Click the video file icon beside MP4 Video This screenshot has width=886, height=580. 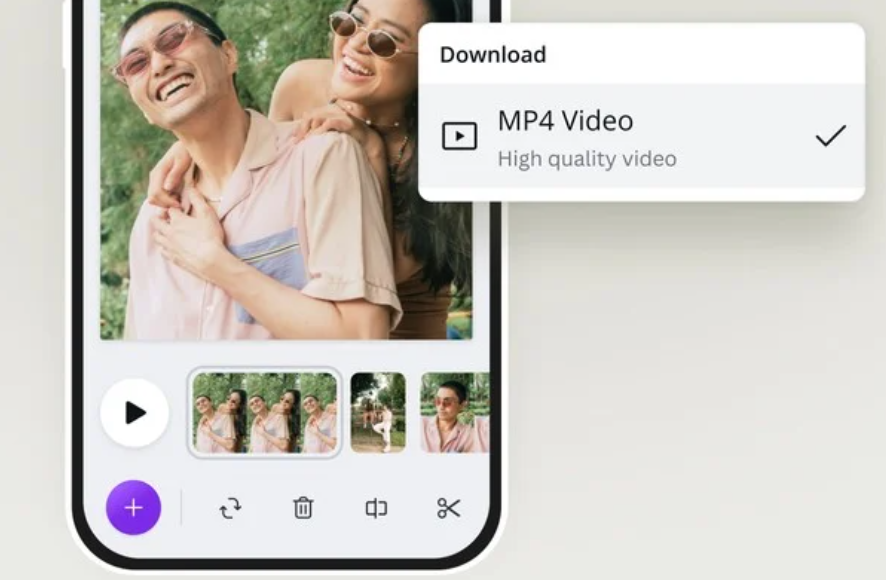pyautogui.click(x=459, y=136)
